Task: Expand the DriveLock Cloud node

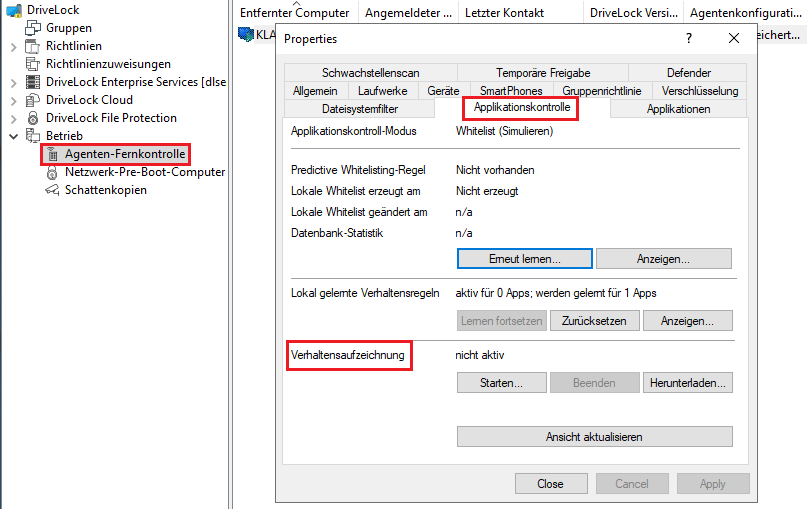Action: click(x=14, y=100)
